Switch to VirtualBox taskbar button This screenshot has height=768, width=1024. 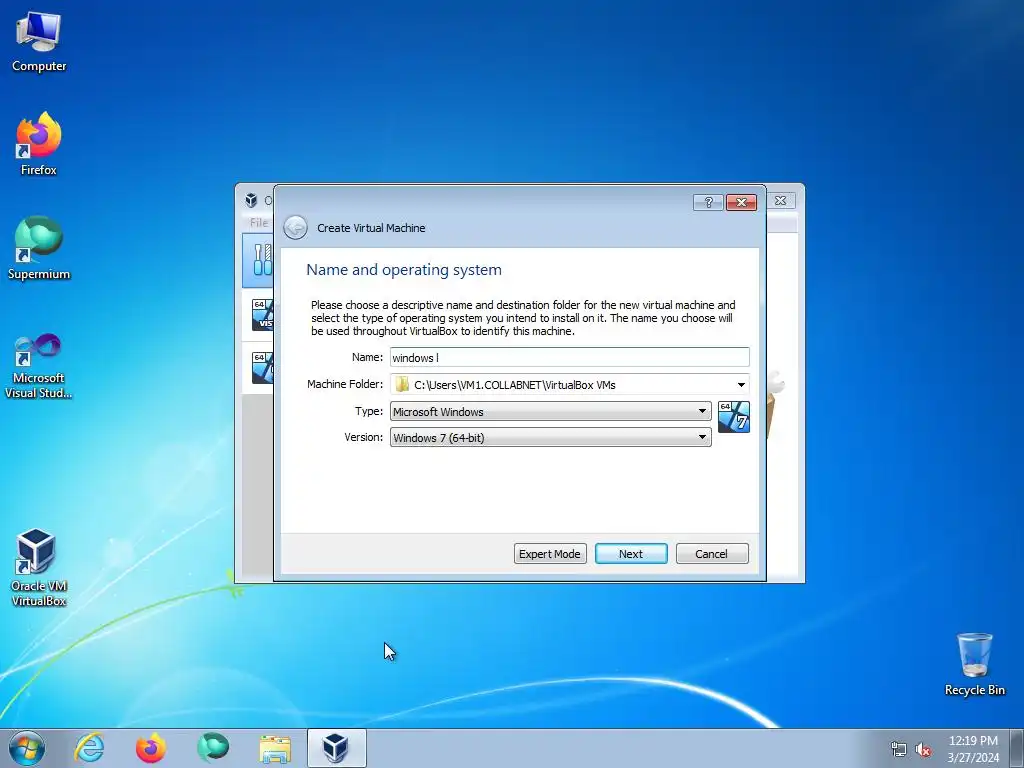pyautogui.click(x=336, y=748)
